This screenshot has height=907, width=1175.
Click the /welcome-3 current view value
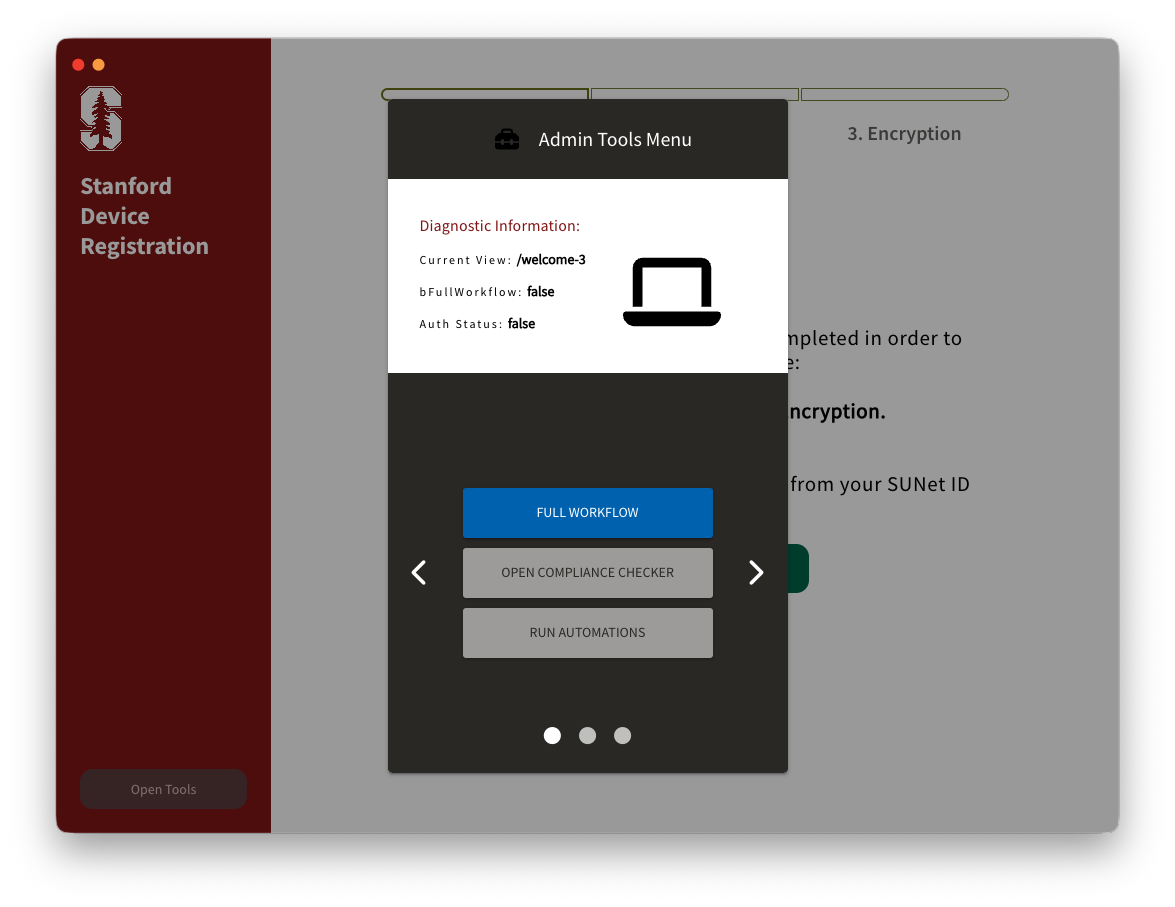click(x=551, y=260)
